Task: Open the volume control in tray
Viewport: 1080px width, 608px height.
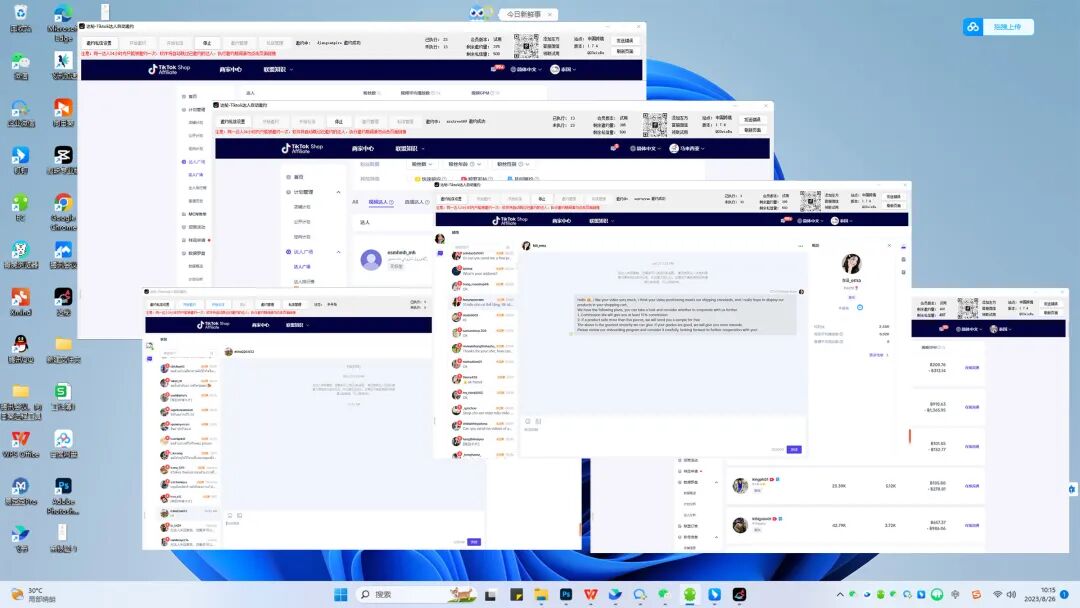Action: click(x=1011, y=594)
